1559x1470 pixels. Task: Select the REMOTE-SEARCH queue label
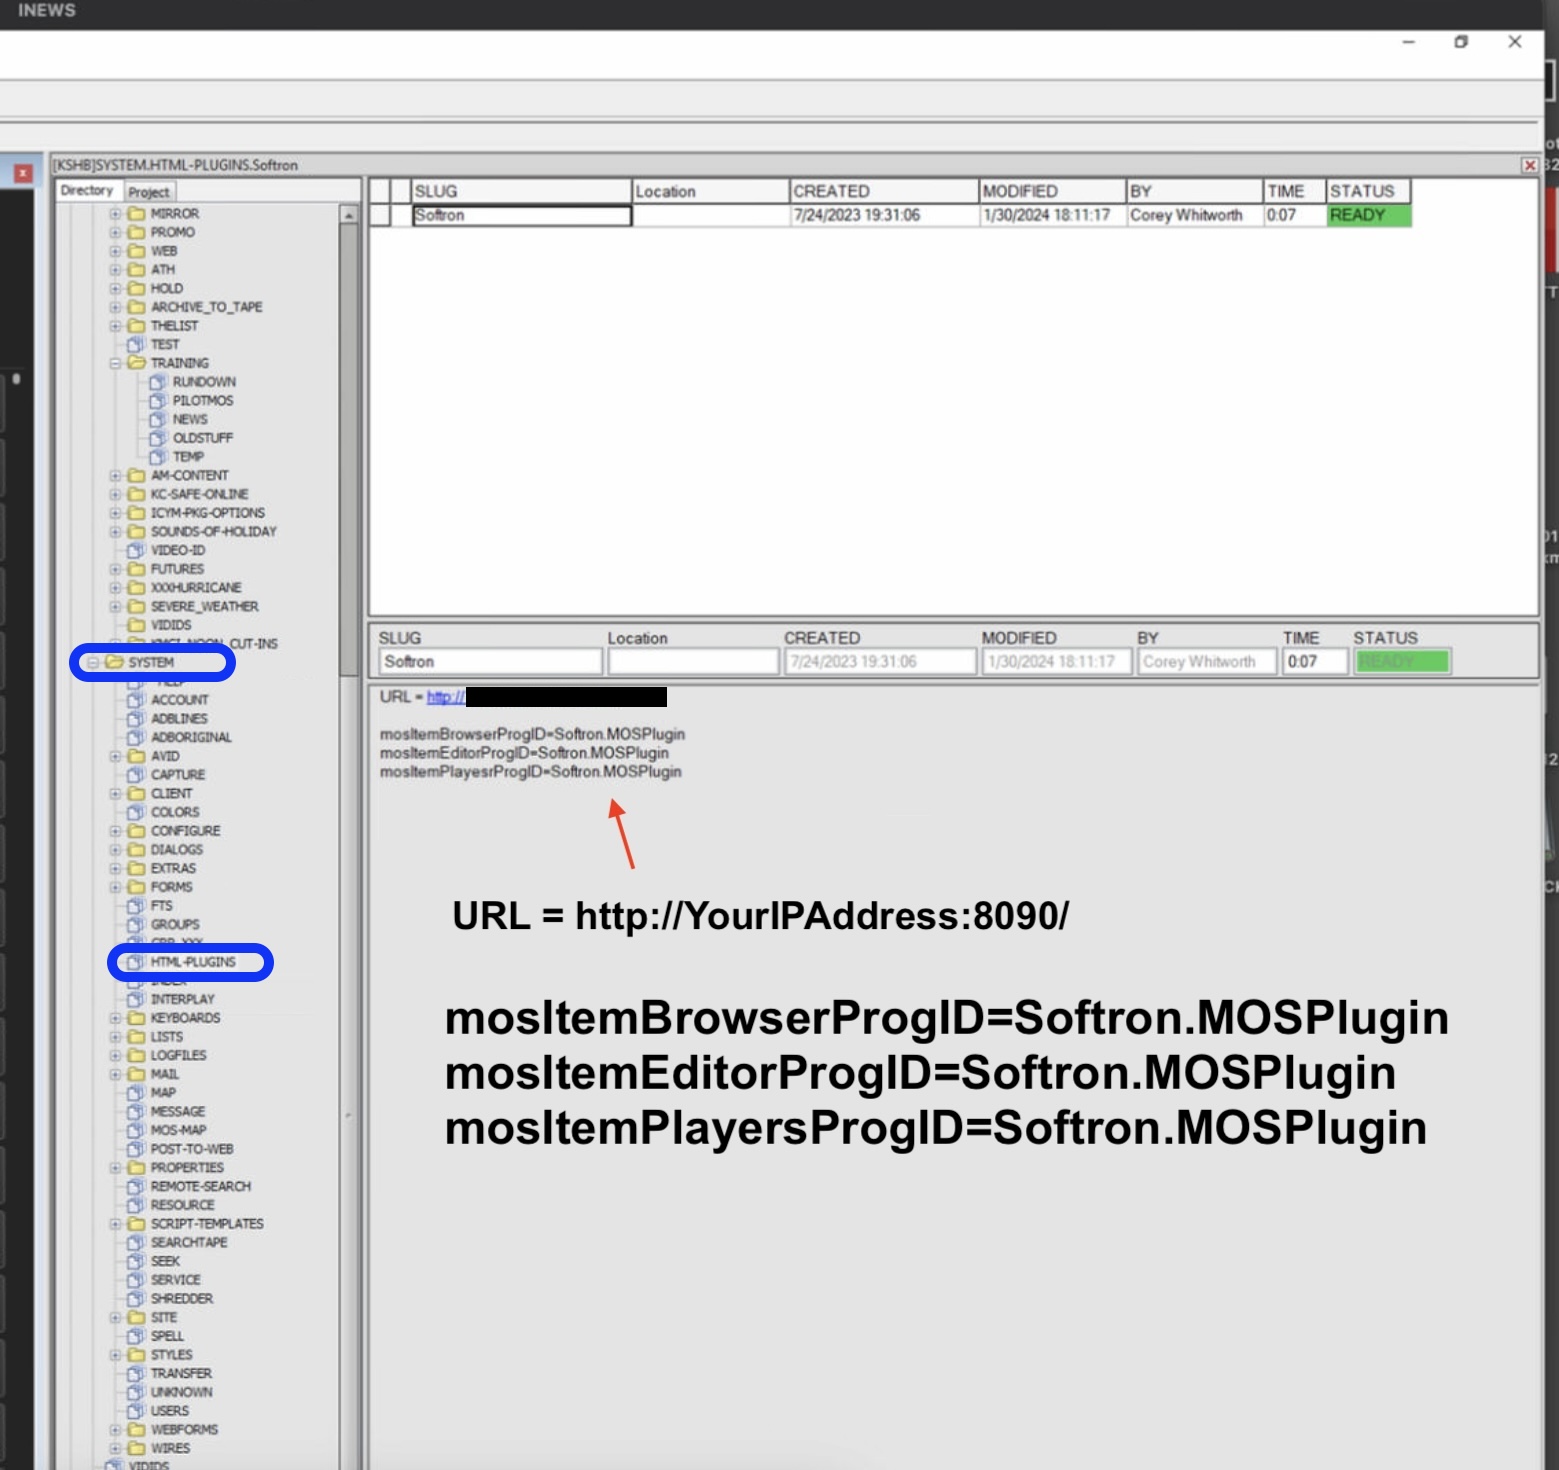(201, 1186)
